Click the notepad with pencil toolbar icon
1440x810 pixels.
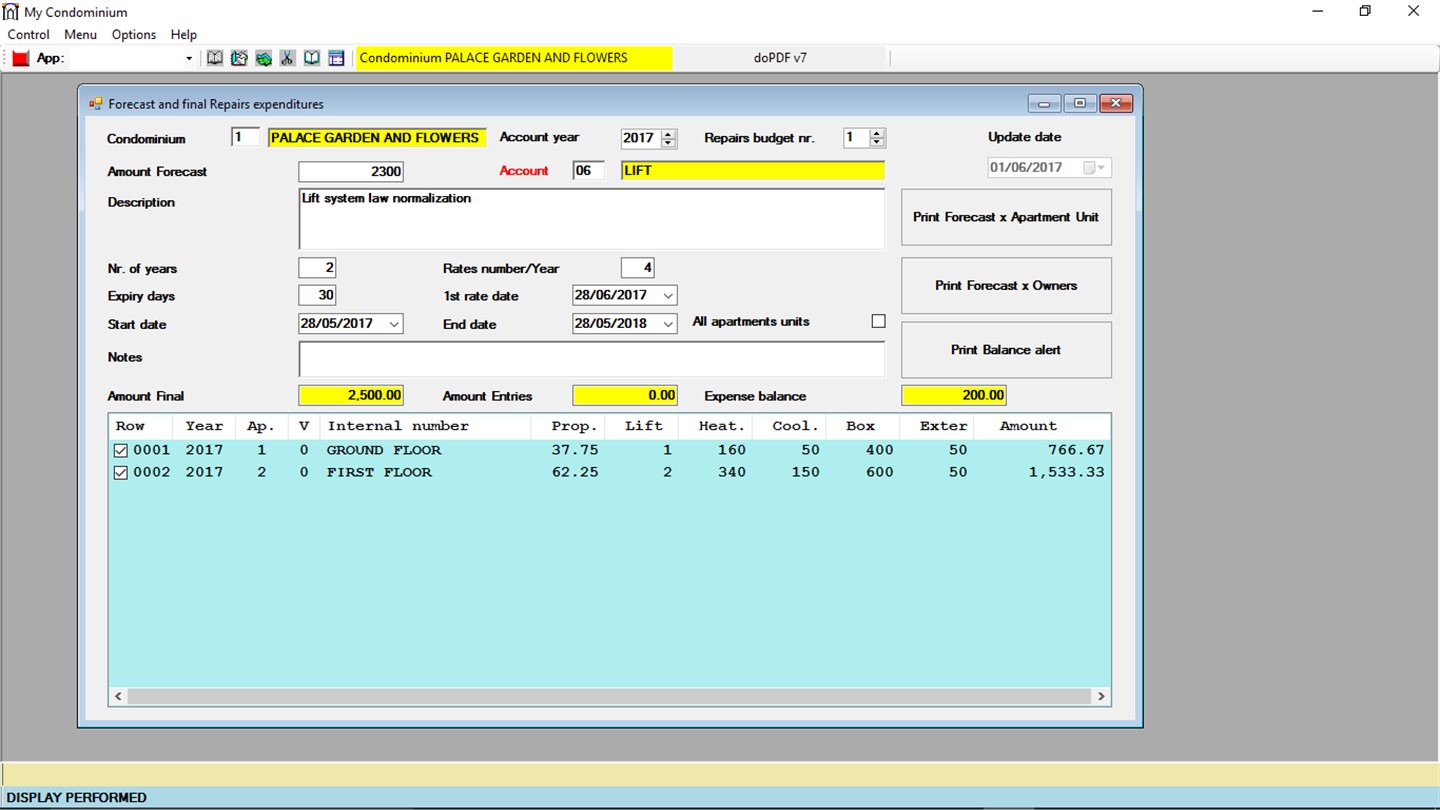click(239, 58)
